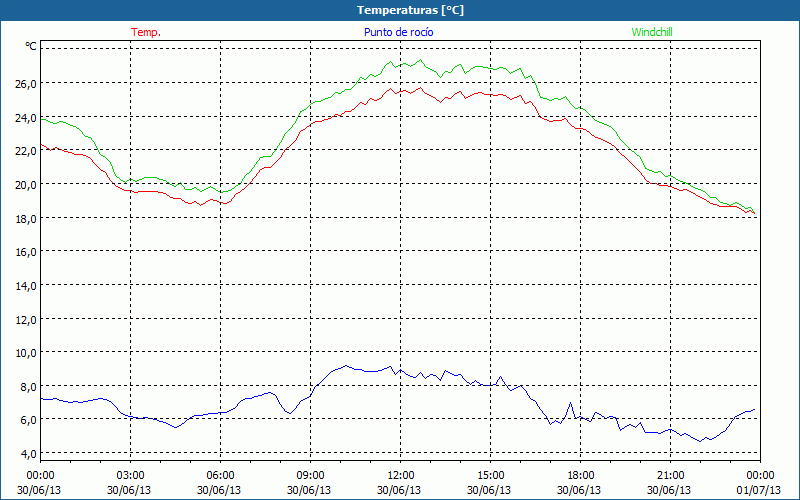The width and height of the screenshot is (800, 500).
Task: Select the blue 'Punto de rocío' legend label
Action: [x=398, y=32]
